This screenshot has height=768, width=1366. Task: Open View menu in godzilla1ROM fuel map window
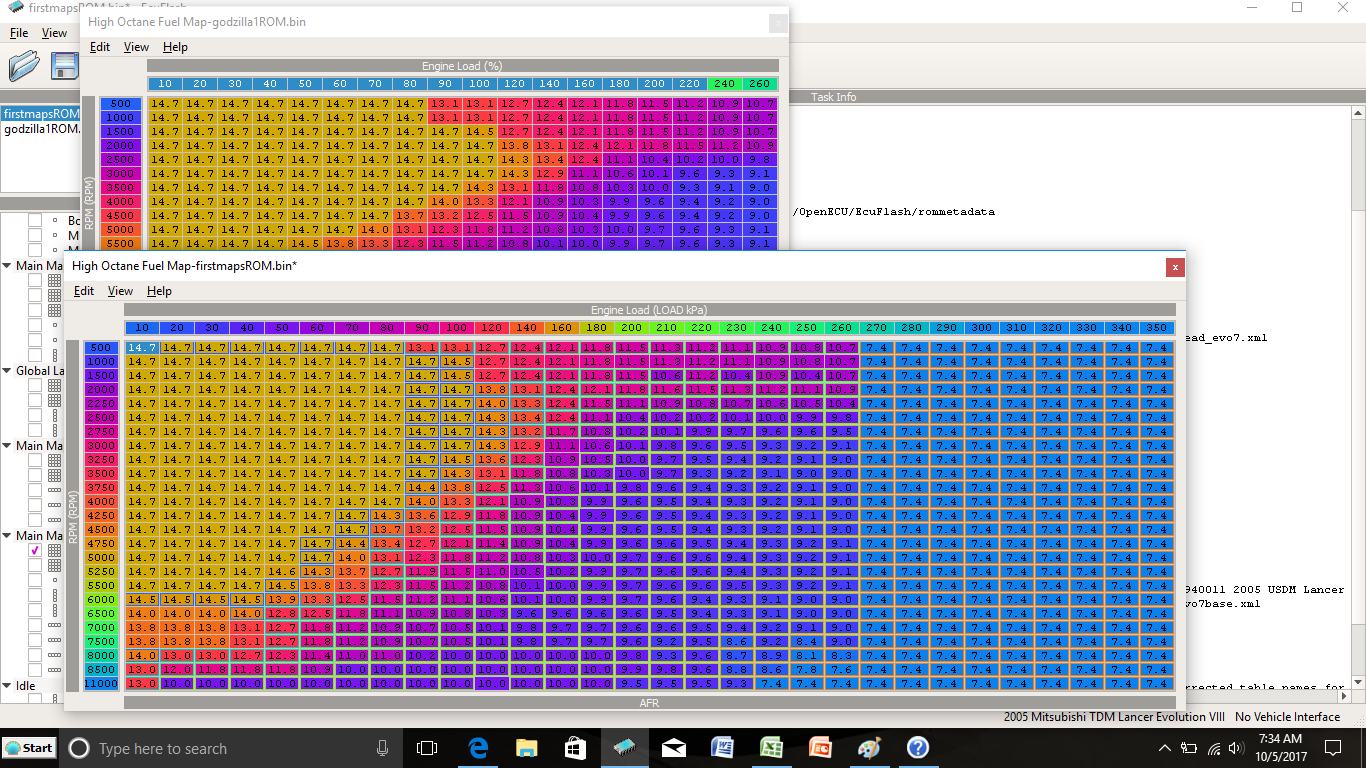point(136,47)
